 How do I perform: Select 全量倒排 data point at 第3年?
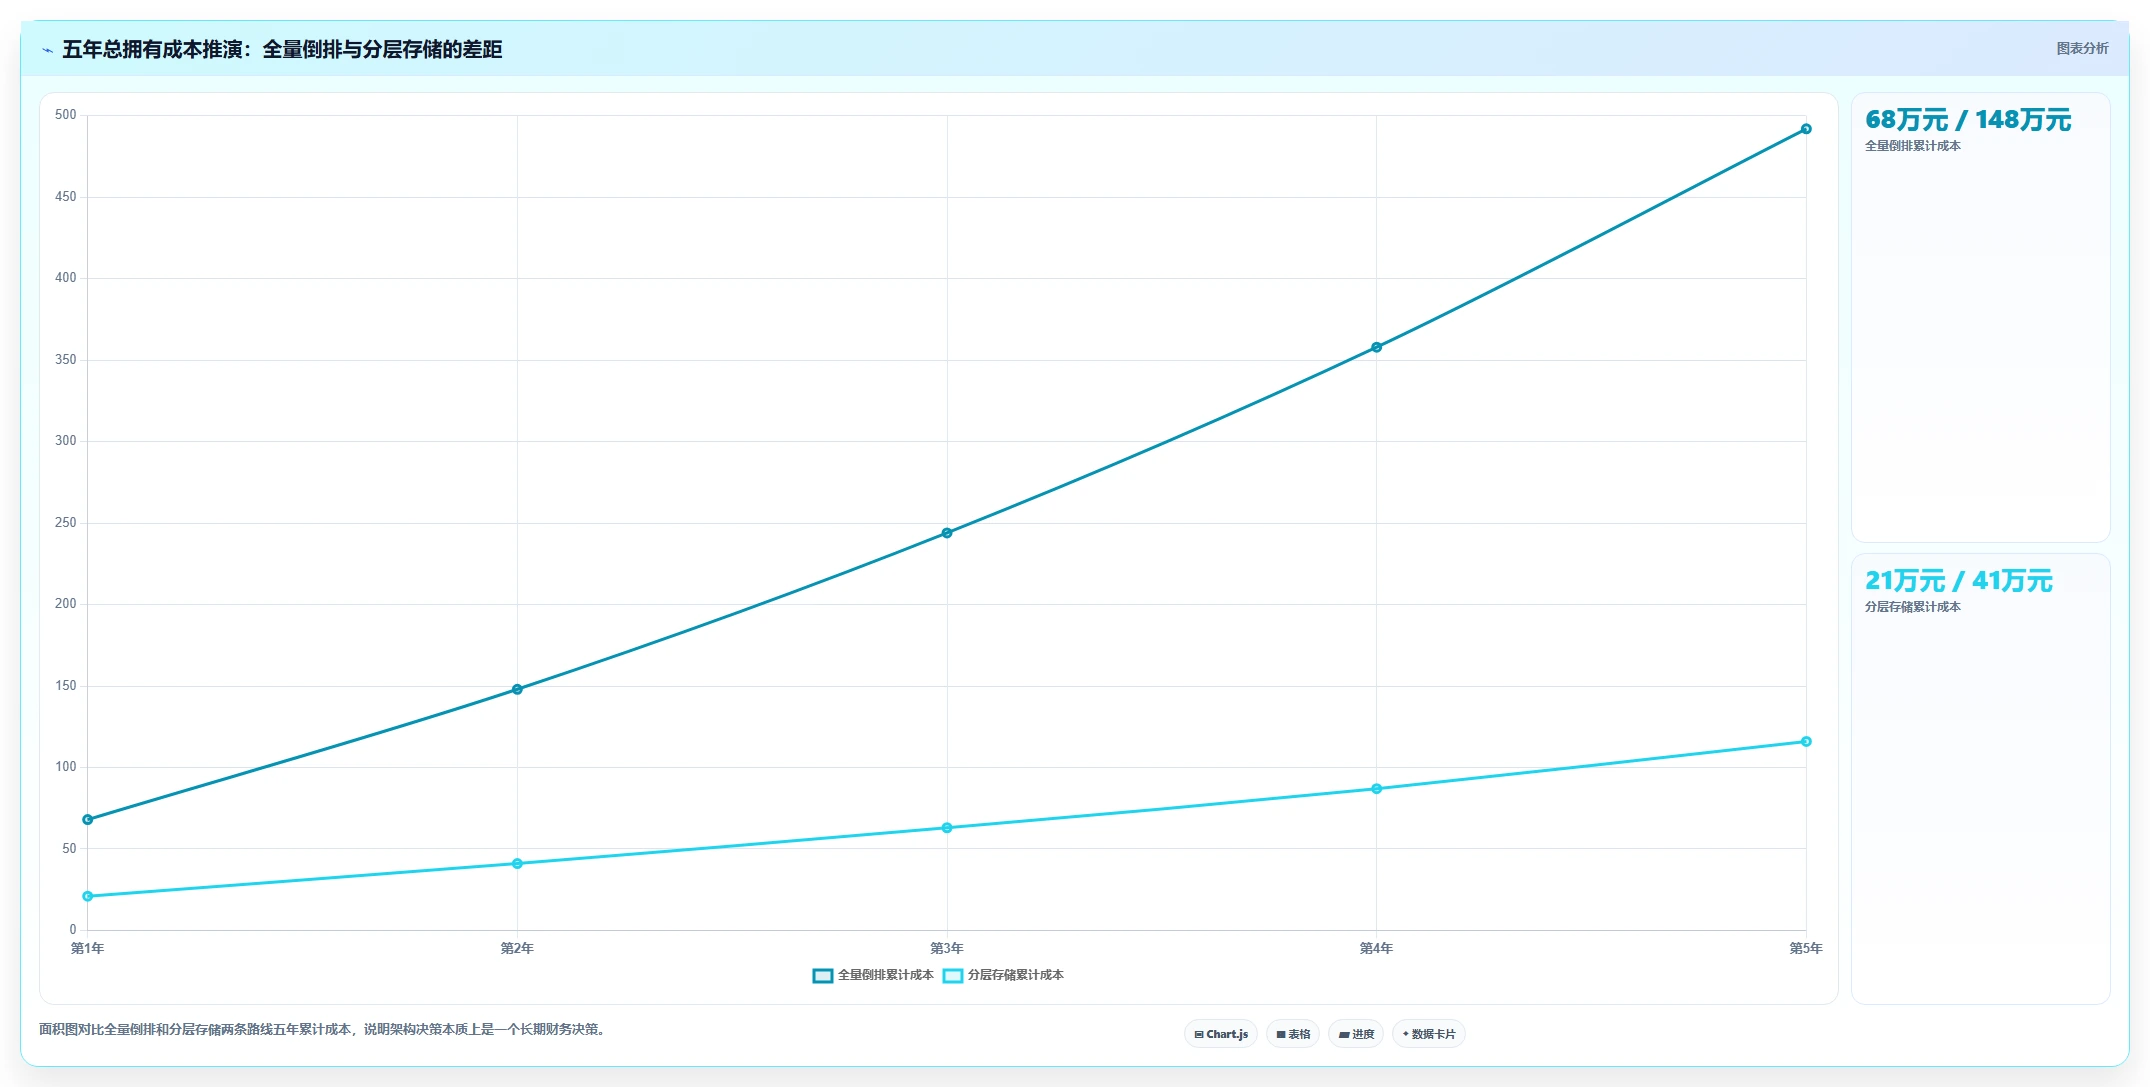click(947, 533)
